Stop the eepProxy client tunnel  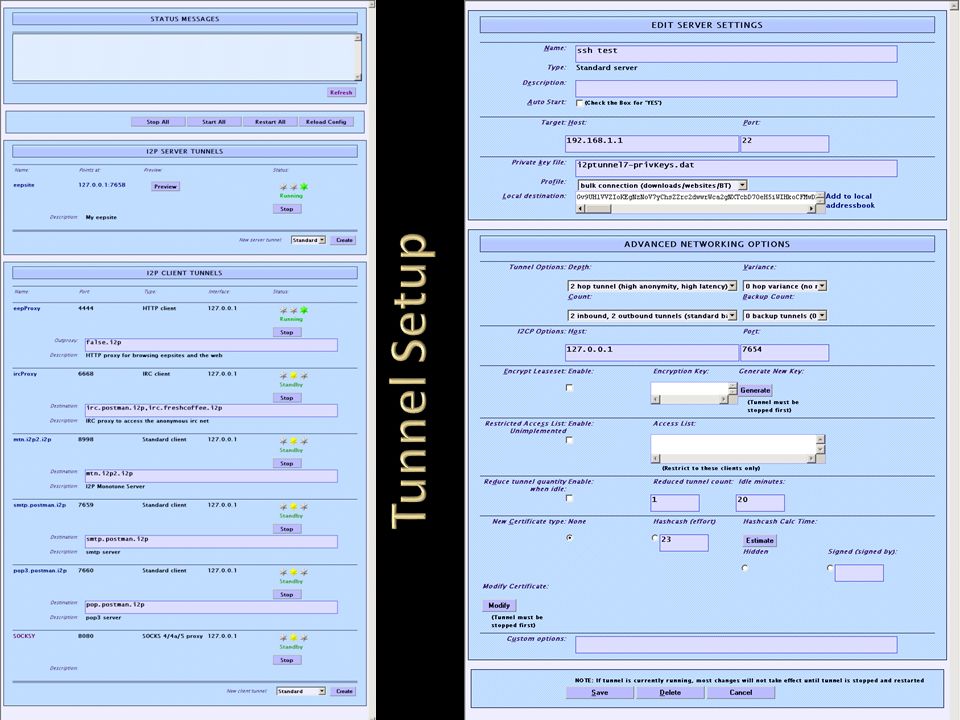point(287,332)
